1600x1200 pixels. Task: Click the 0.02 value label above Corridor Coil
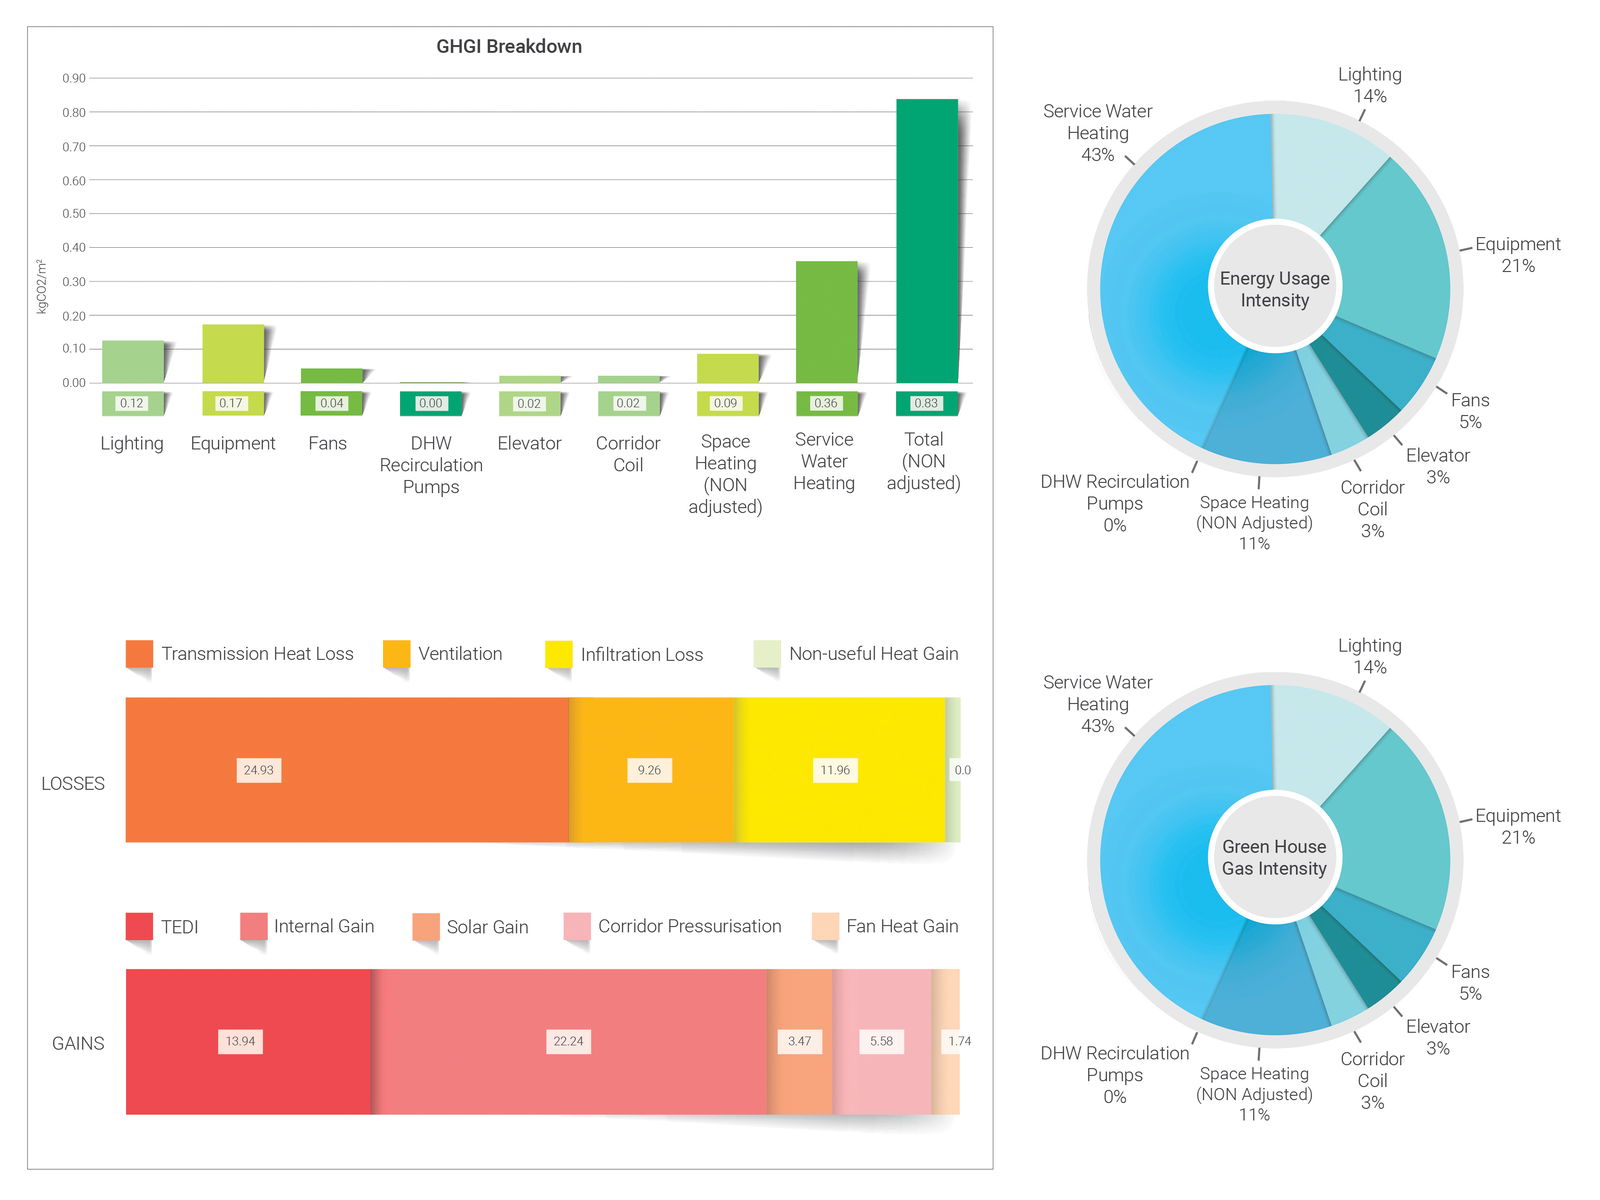point(628,403)
